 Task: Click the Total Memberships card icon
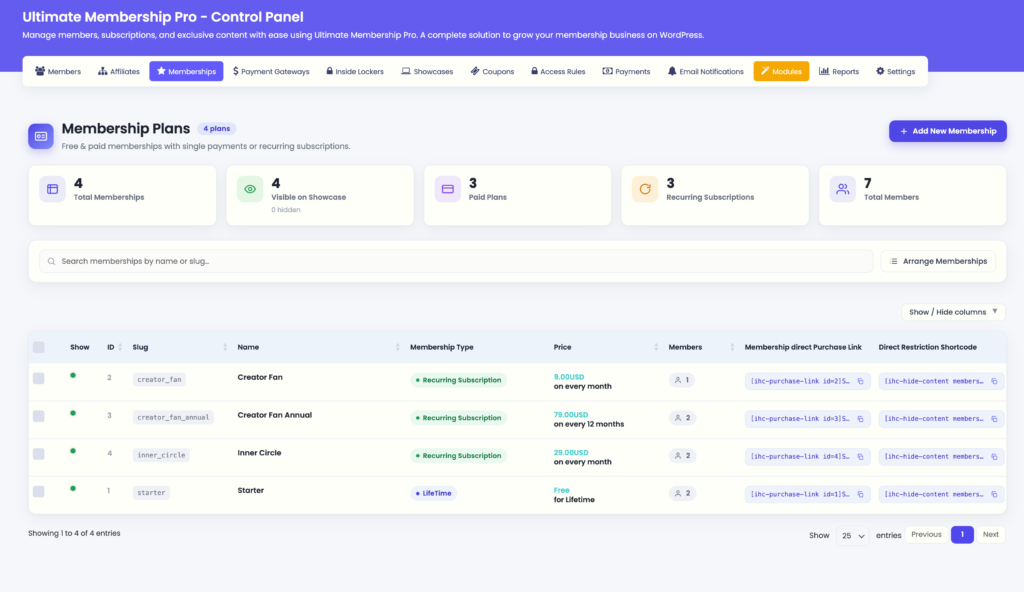52,189
